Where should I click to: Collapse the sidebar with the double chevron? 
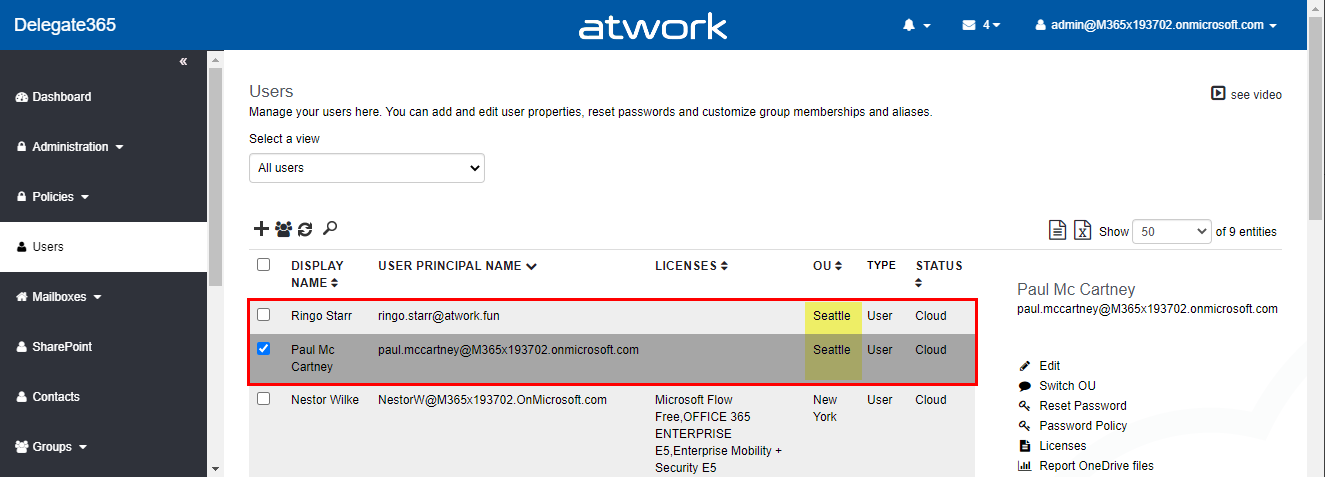183,62
